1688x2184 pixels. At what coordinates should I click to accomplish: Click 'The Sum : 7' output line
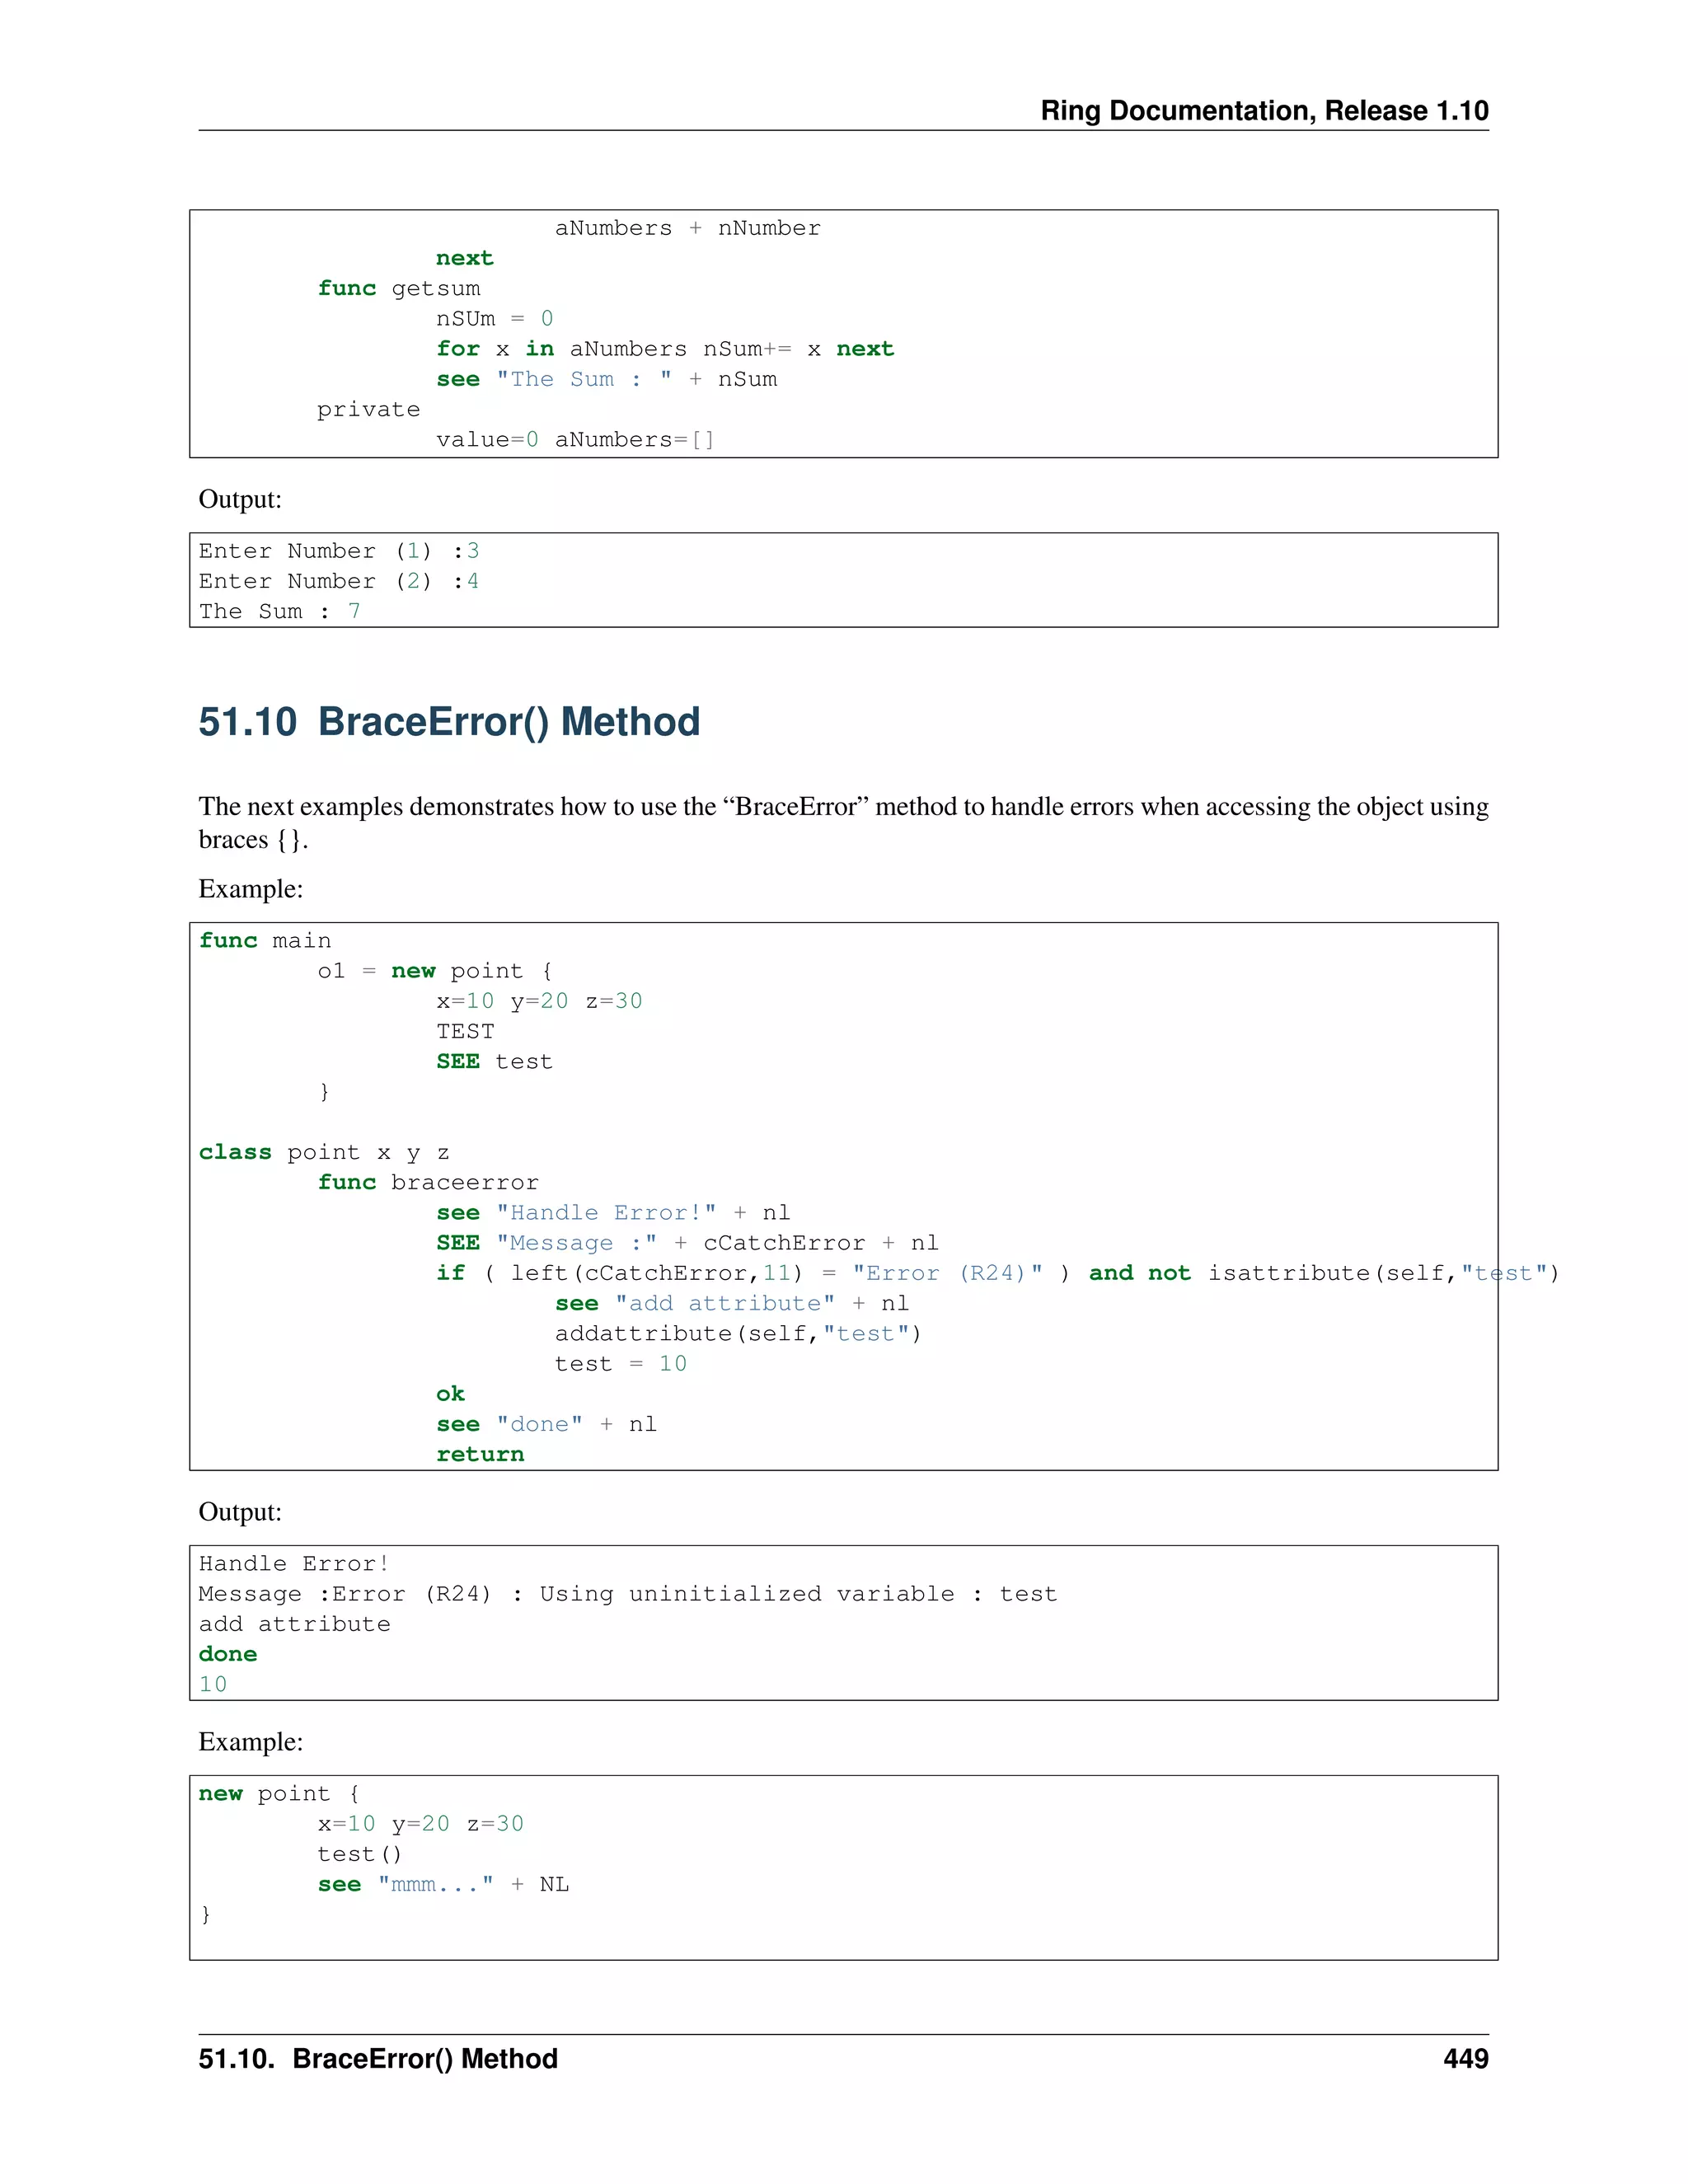279,612
